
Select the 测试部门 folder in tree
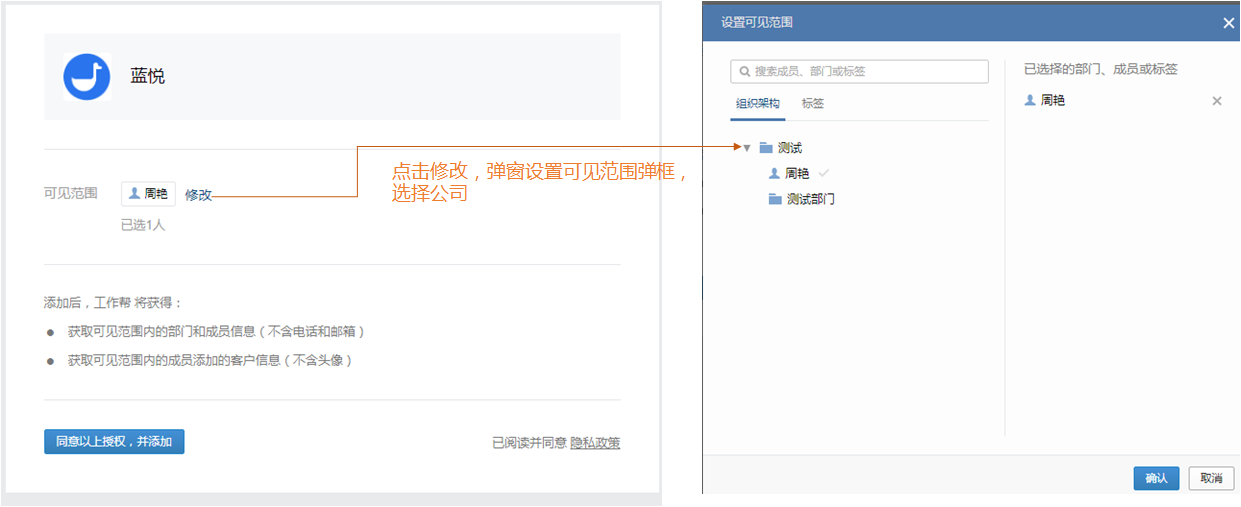pos(810,199)
